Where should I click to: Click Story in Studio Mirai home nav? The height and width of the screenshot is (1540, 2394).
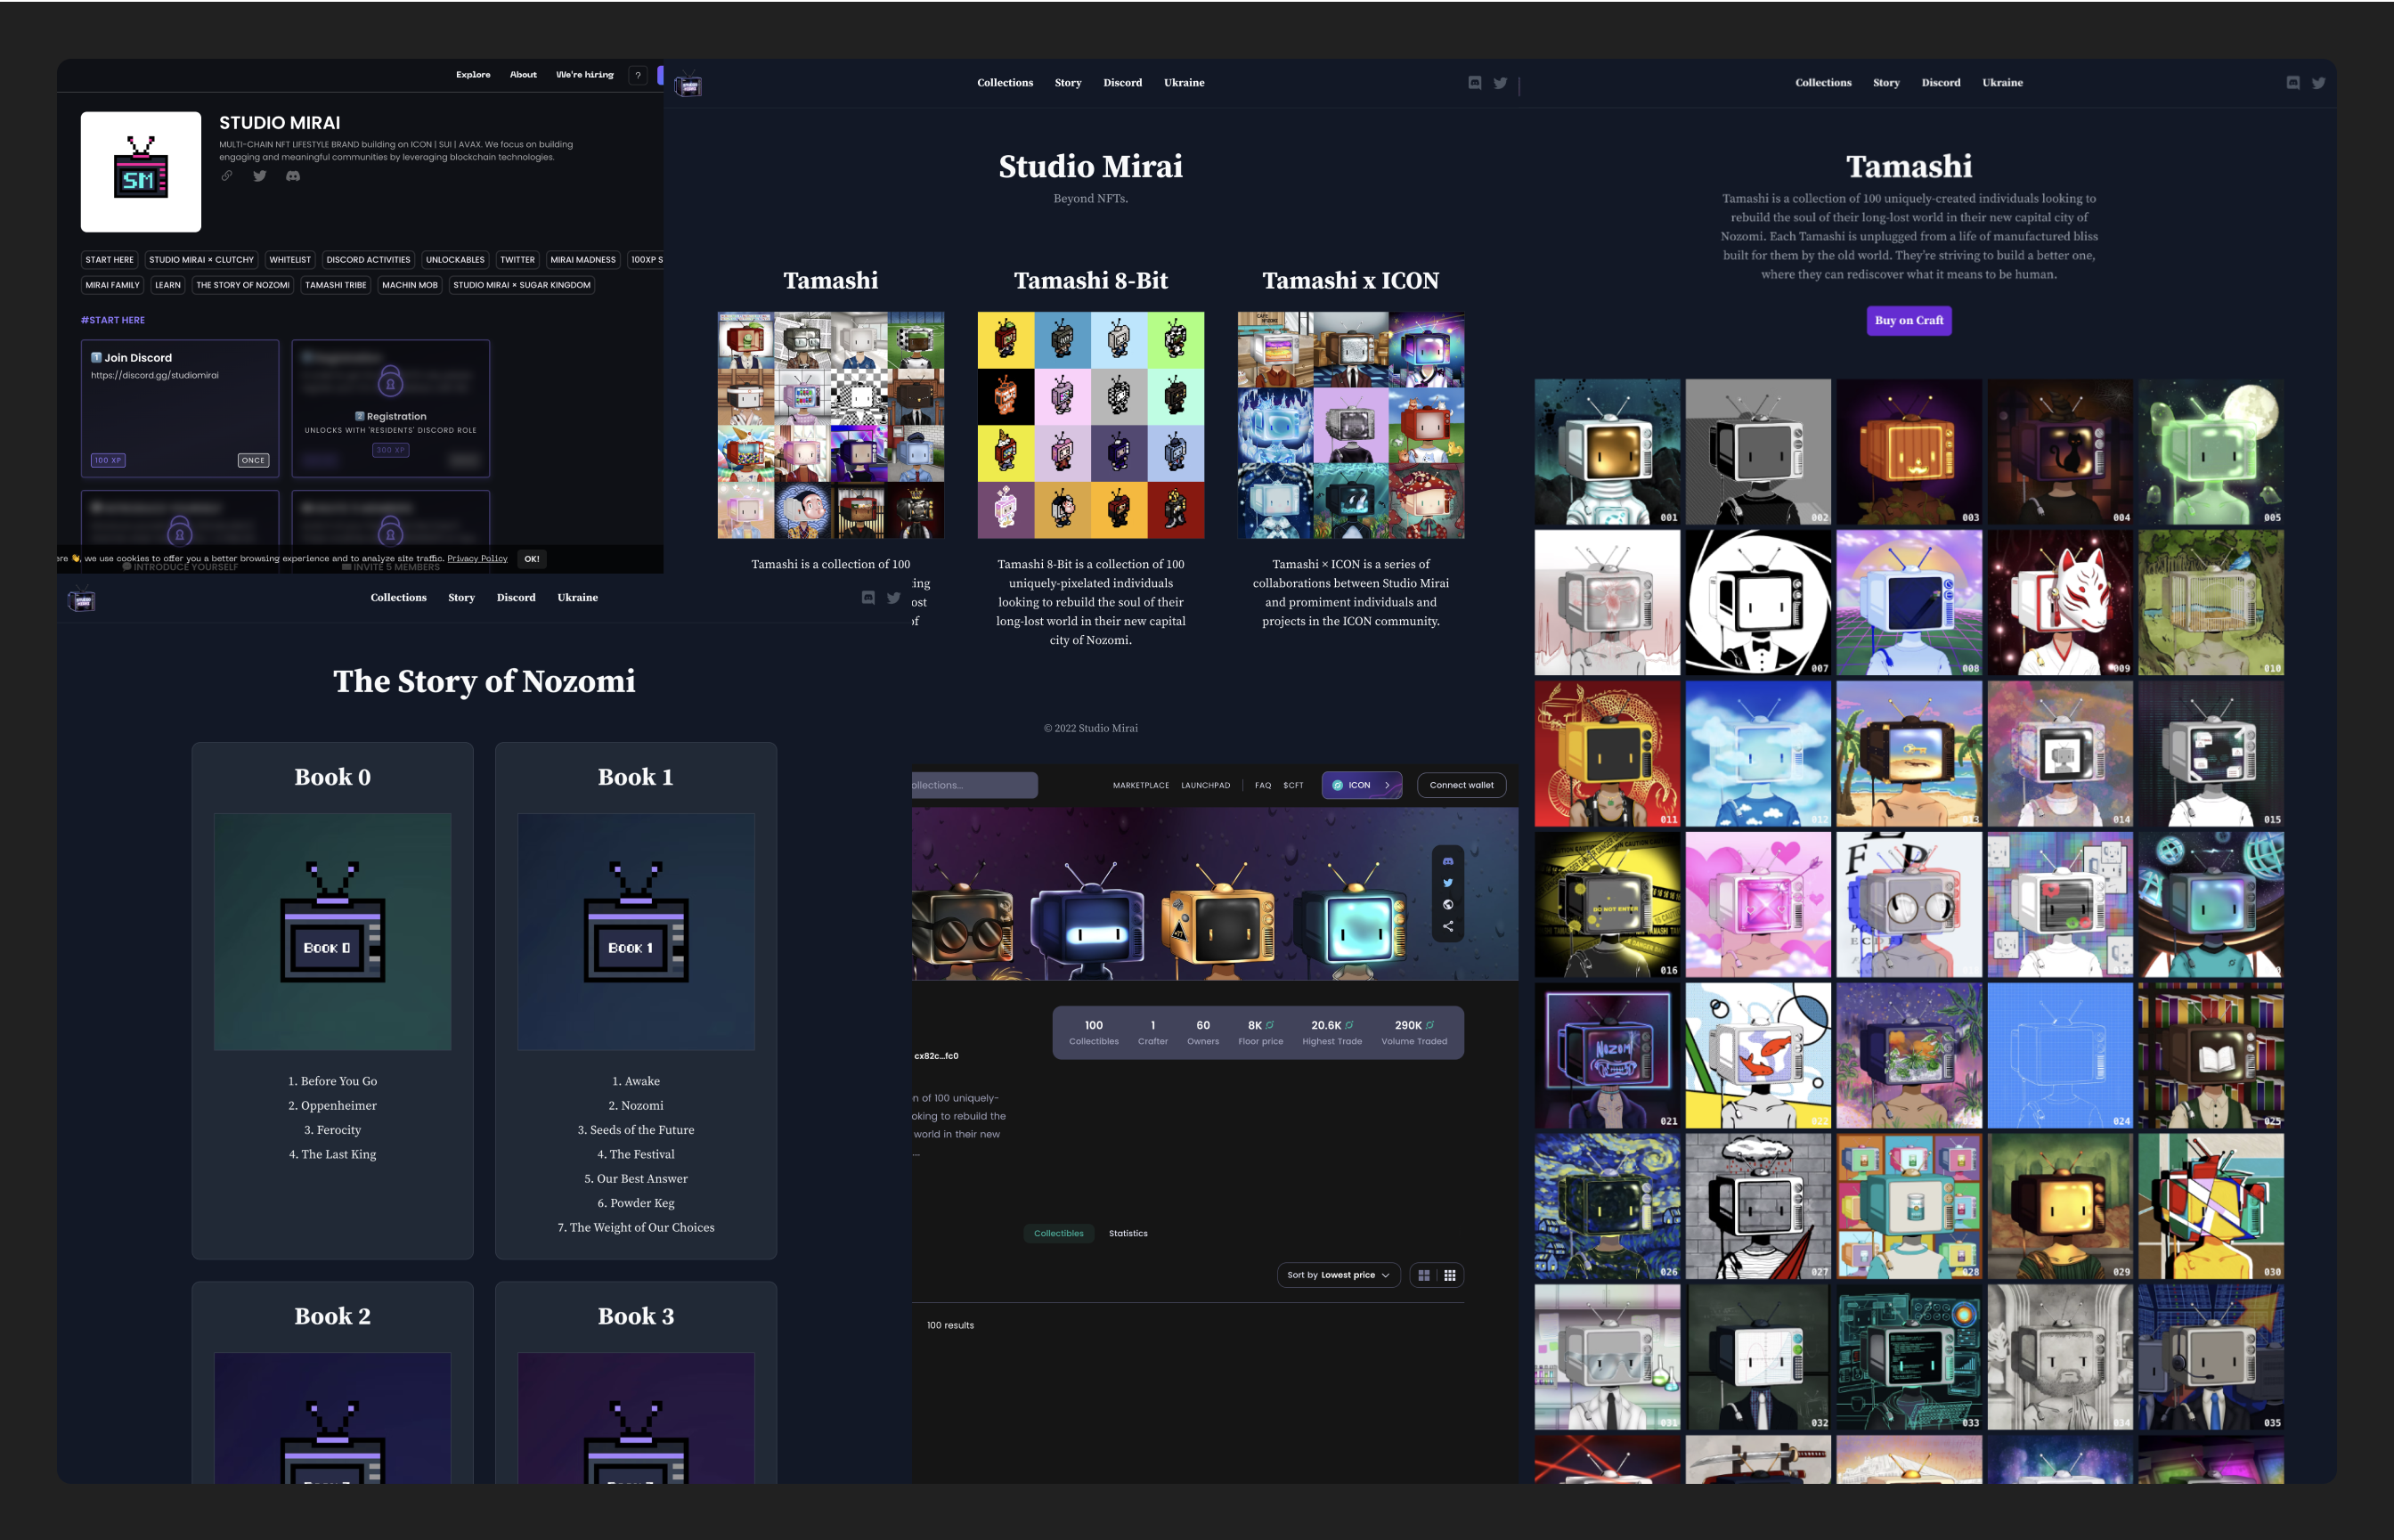pyautogui.click(x=1068, y=83)
